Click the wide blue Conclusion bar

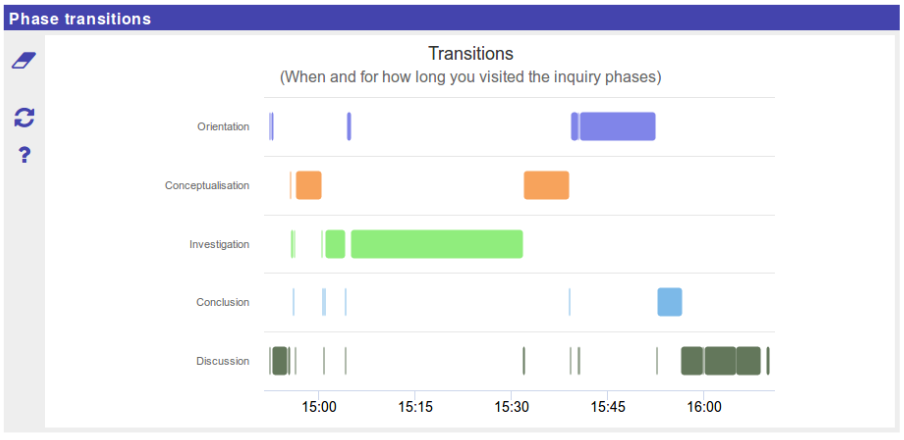[x=669, y=302]
